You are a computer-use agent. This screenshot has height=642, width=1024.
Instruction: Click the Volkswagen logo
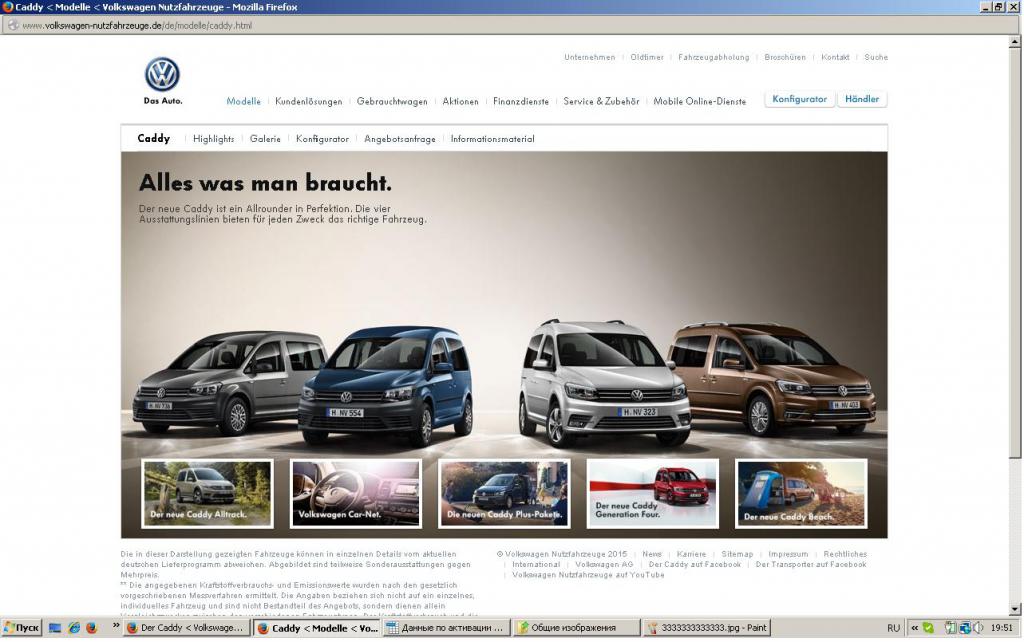tap(162, 74)
